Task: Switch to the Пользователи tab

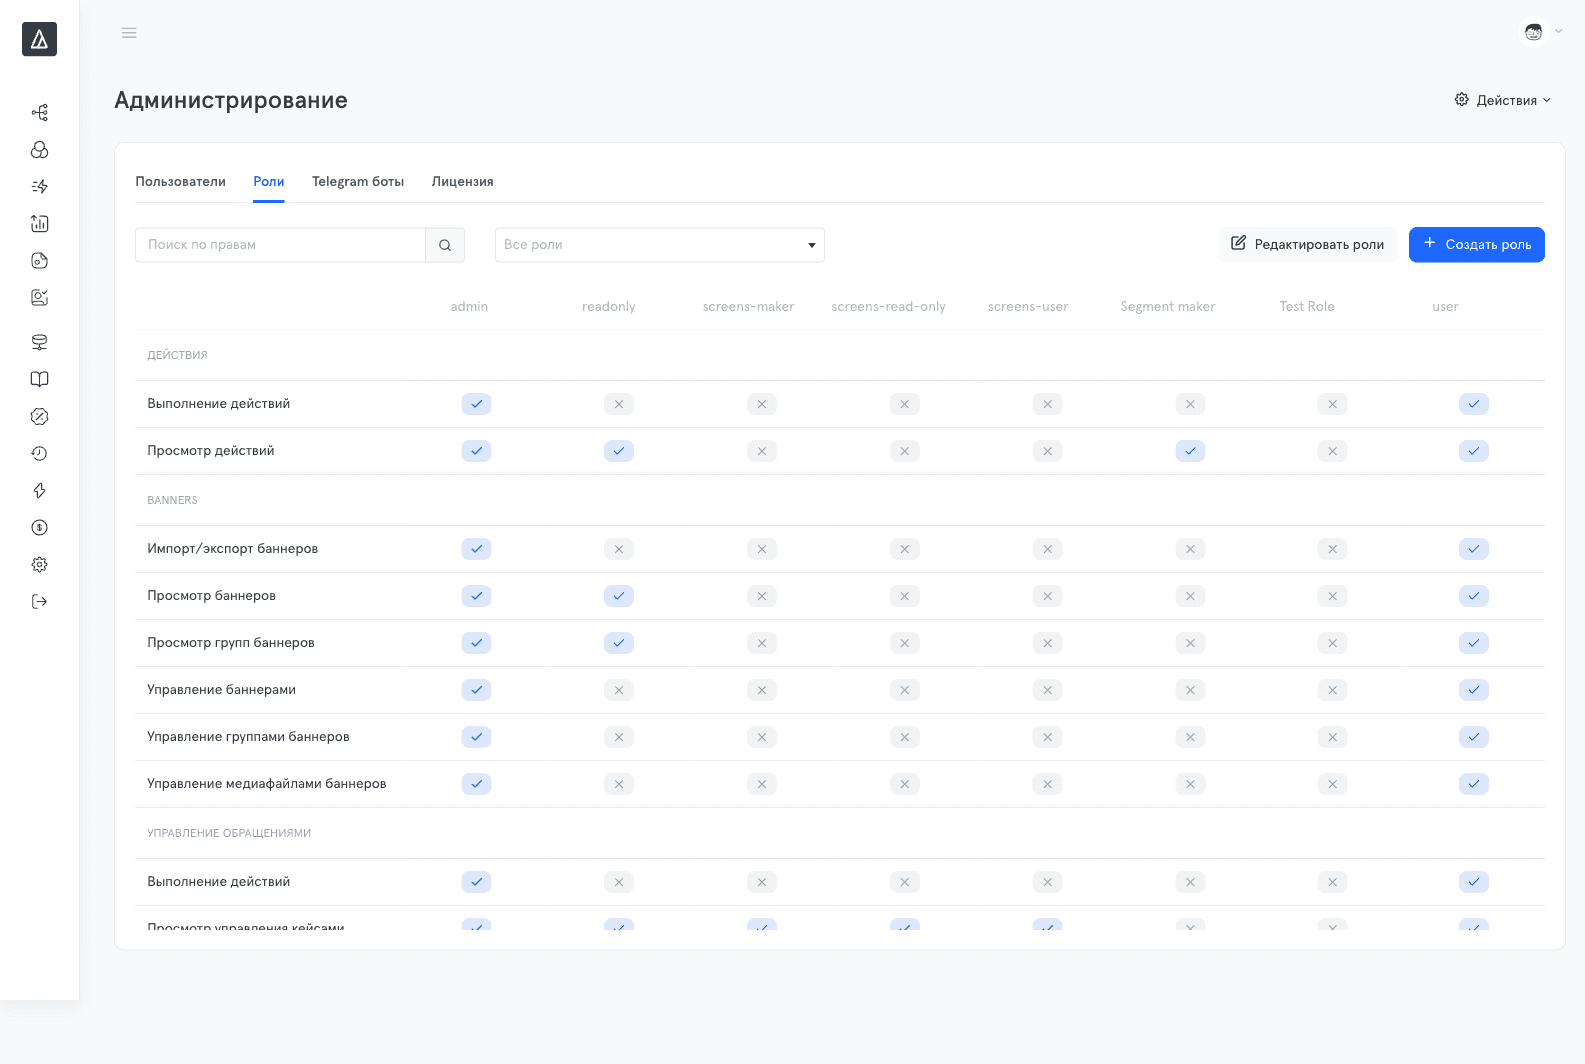Action: pos(181,181)
